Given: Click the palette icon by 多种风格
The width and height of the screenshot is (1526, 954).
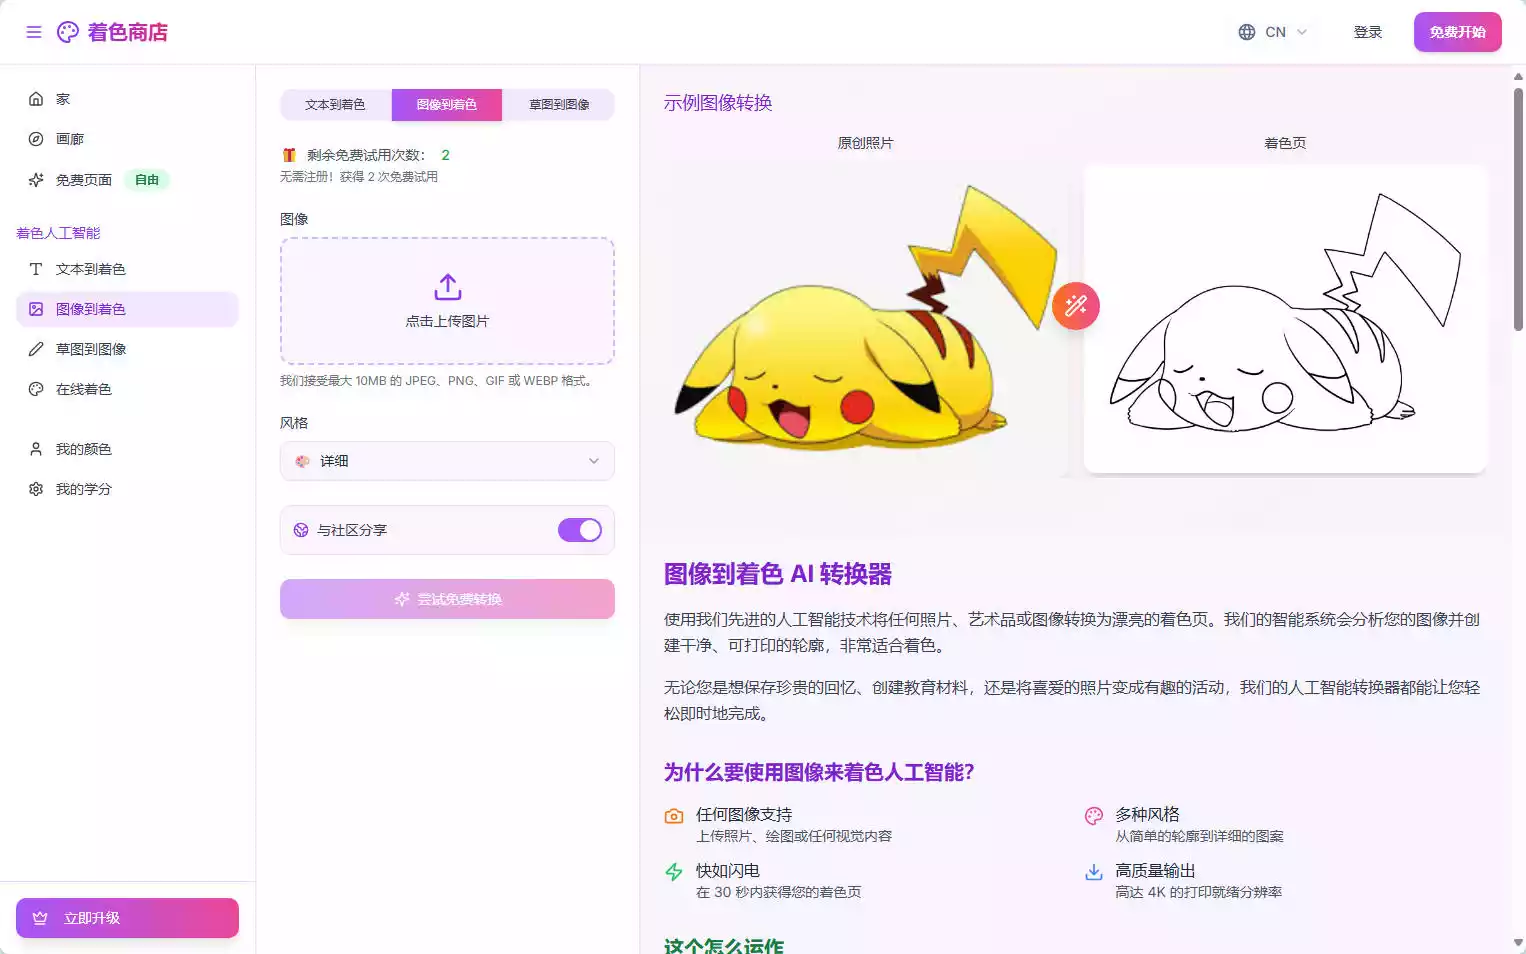Looking at the screenshot, I should [1094, 816].
